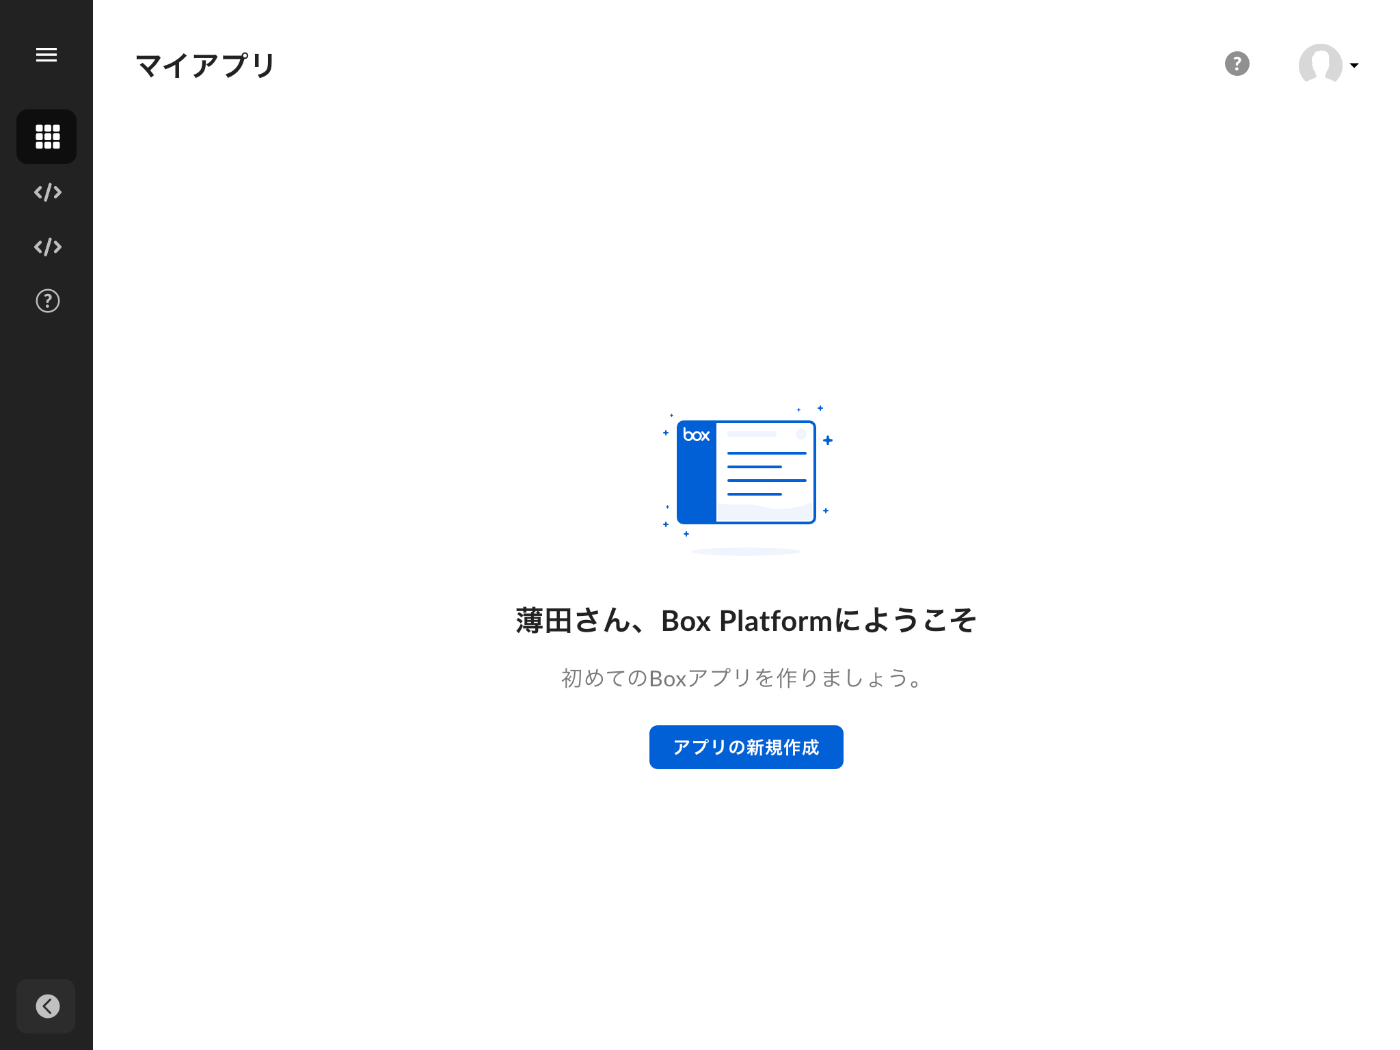Open the hamburger menu in the sidebar
The height and width of the screenshot is (1050, 1400).
pyautogui.click(x=46, y=55)
